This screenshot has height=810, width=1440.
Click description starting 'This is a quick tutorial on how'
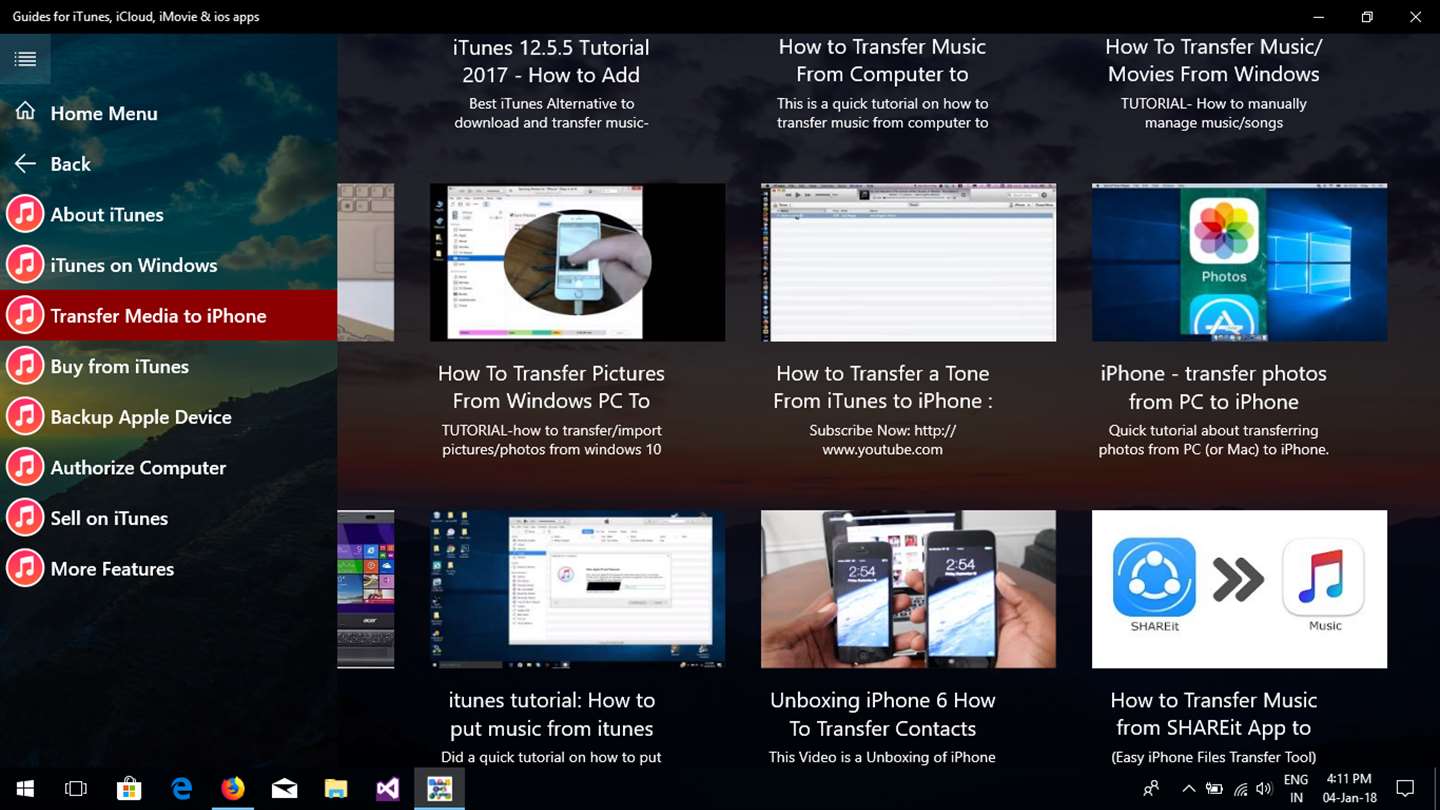click(882, 113)
